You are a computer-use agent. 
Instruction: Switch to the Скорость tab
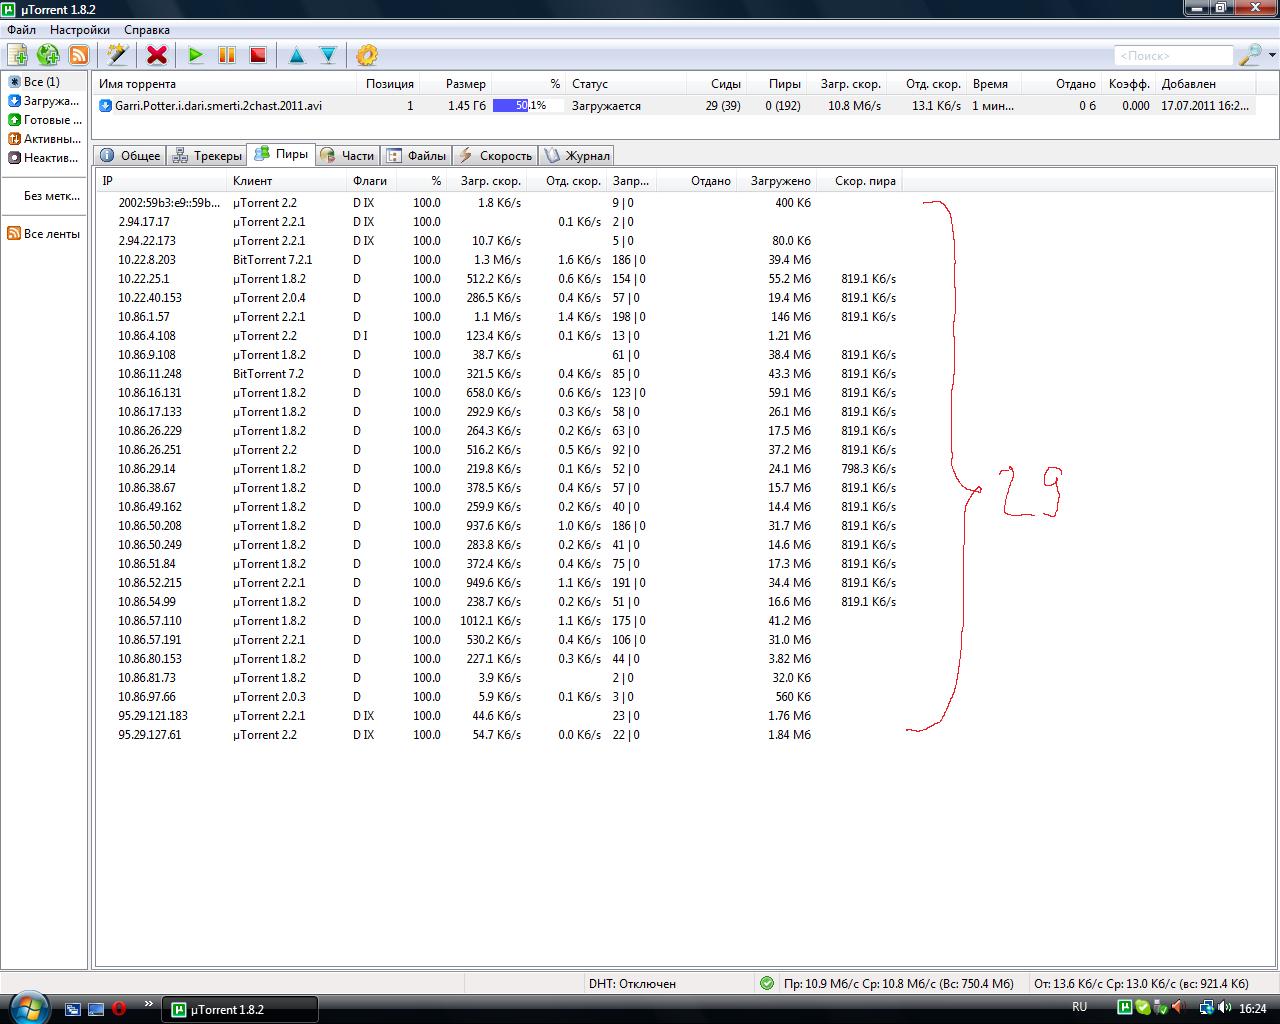point(495,155)
